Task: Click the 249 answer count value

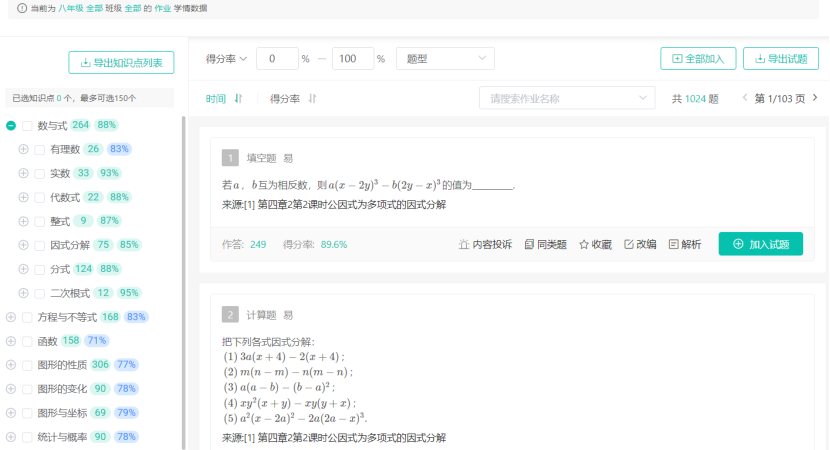Action: [258, 245]
